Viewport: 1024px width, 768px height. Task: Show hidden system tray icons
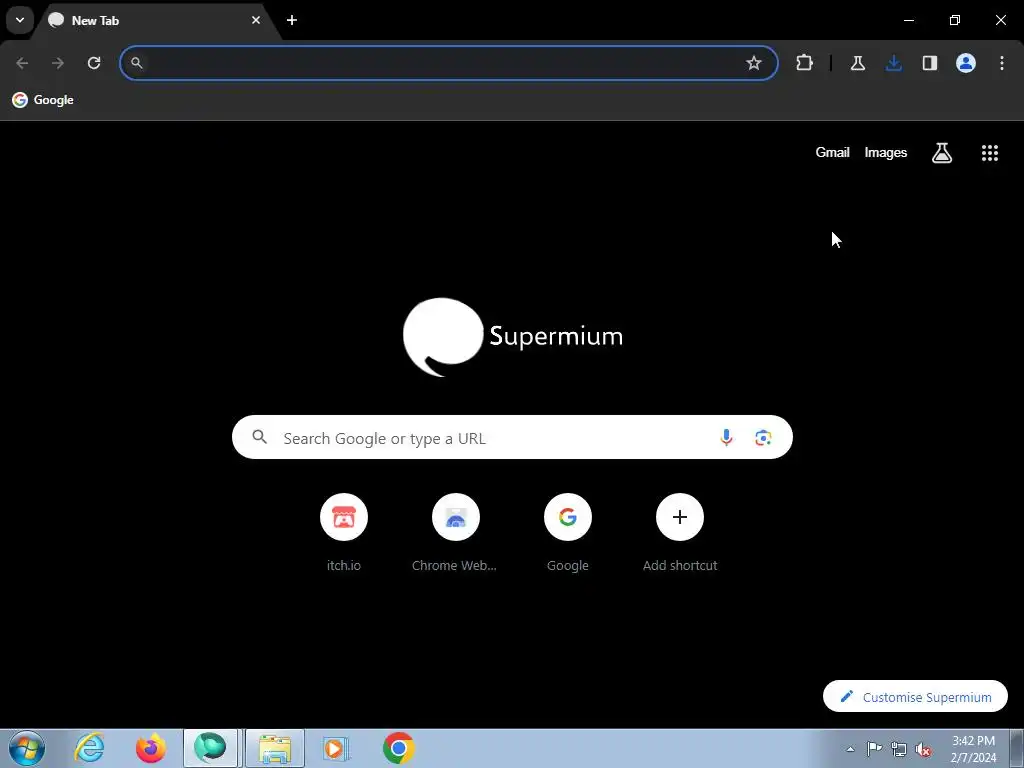850,749
